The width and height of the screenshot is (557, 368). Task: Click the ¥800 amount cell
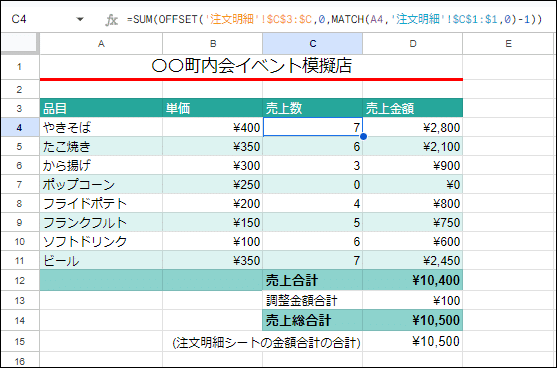tap(412, 203)
